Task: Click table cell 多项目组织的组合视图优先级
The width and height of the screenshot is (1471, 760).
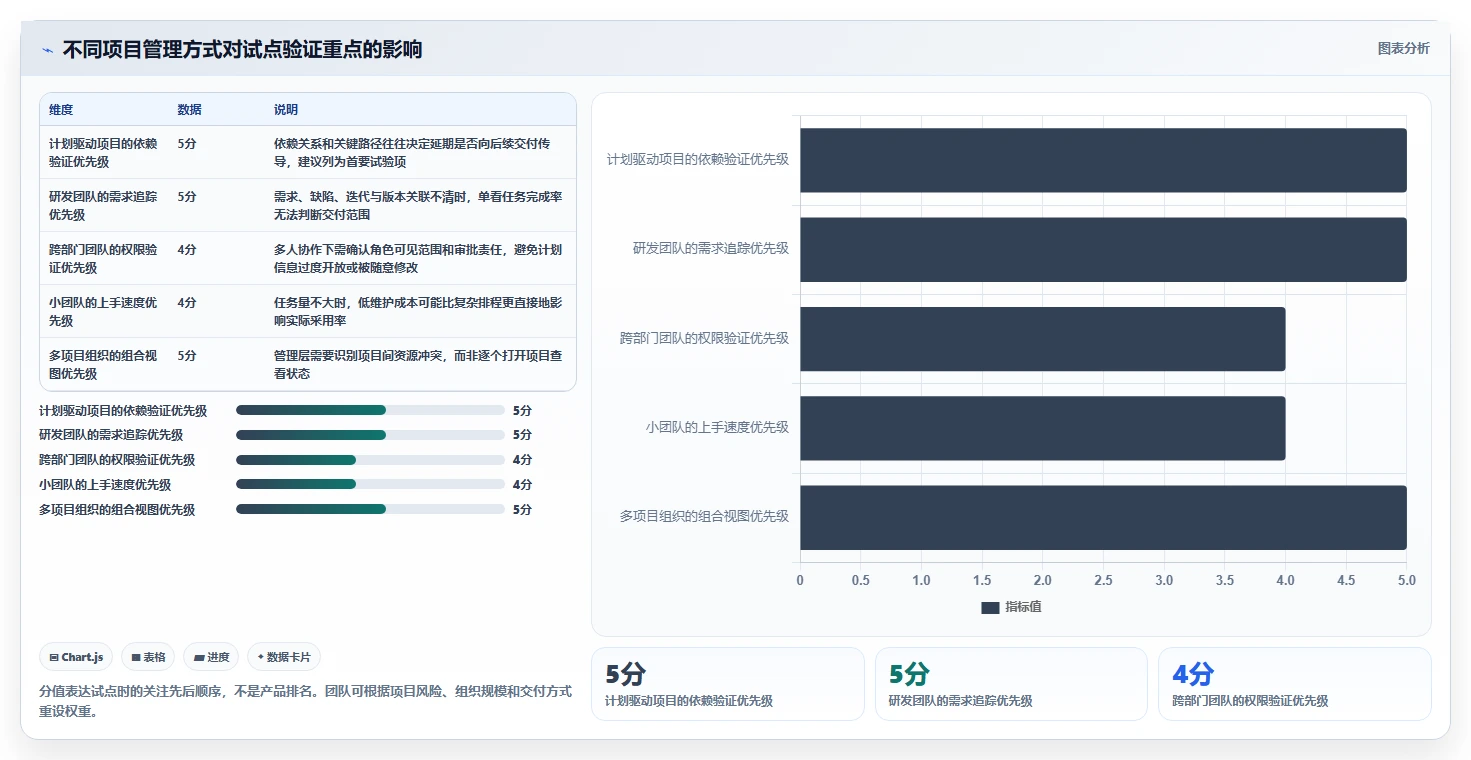Action: click(x=103, y=364)
